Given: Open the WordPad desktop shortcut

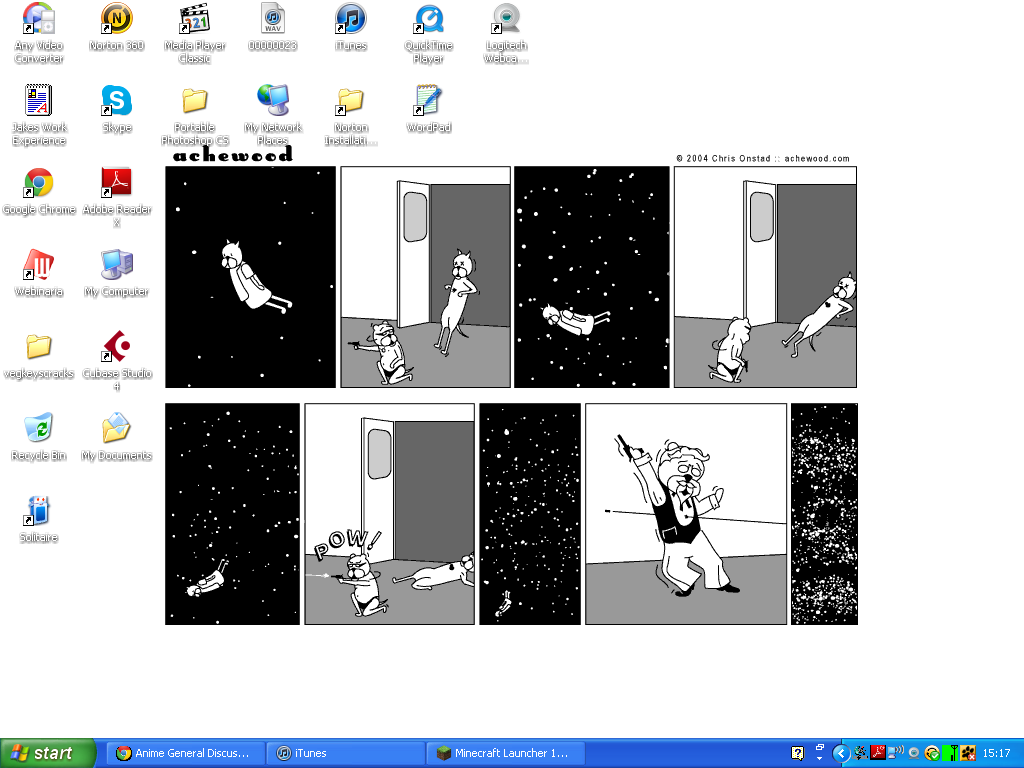Looking at the screenshot, I should (428, 109).
